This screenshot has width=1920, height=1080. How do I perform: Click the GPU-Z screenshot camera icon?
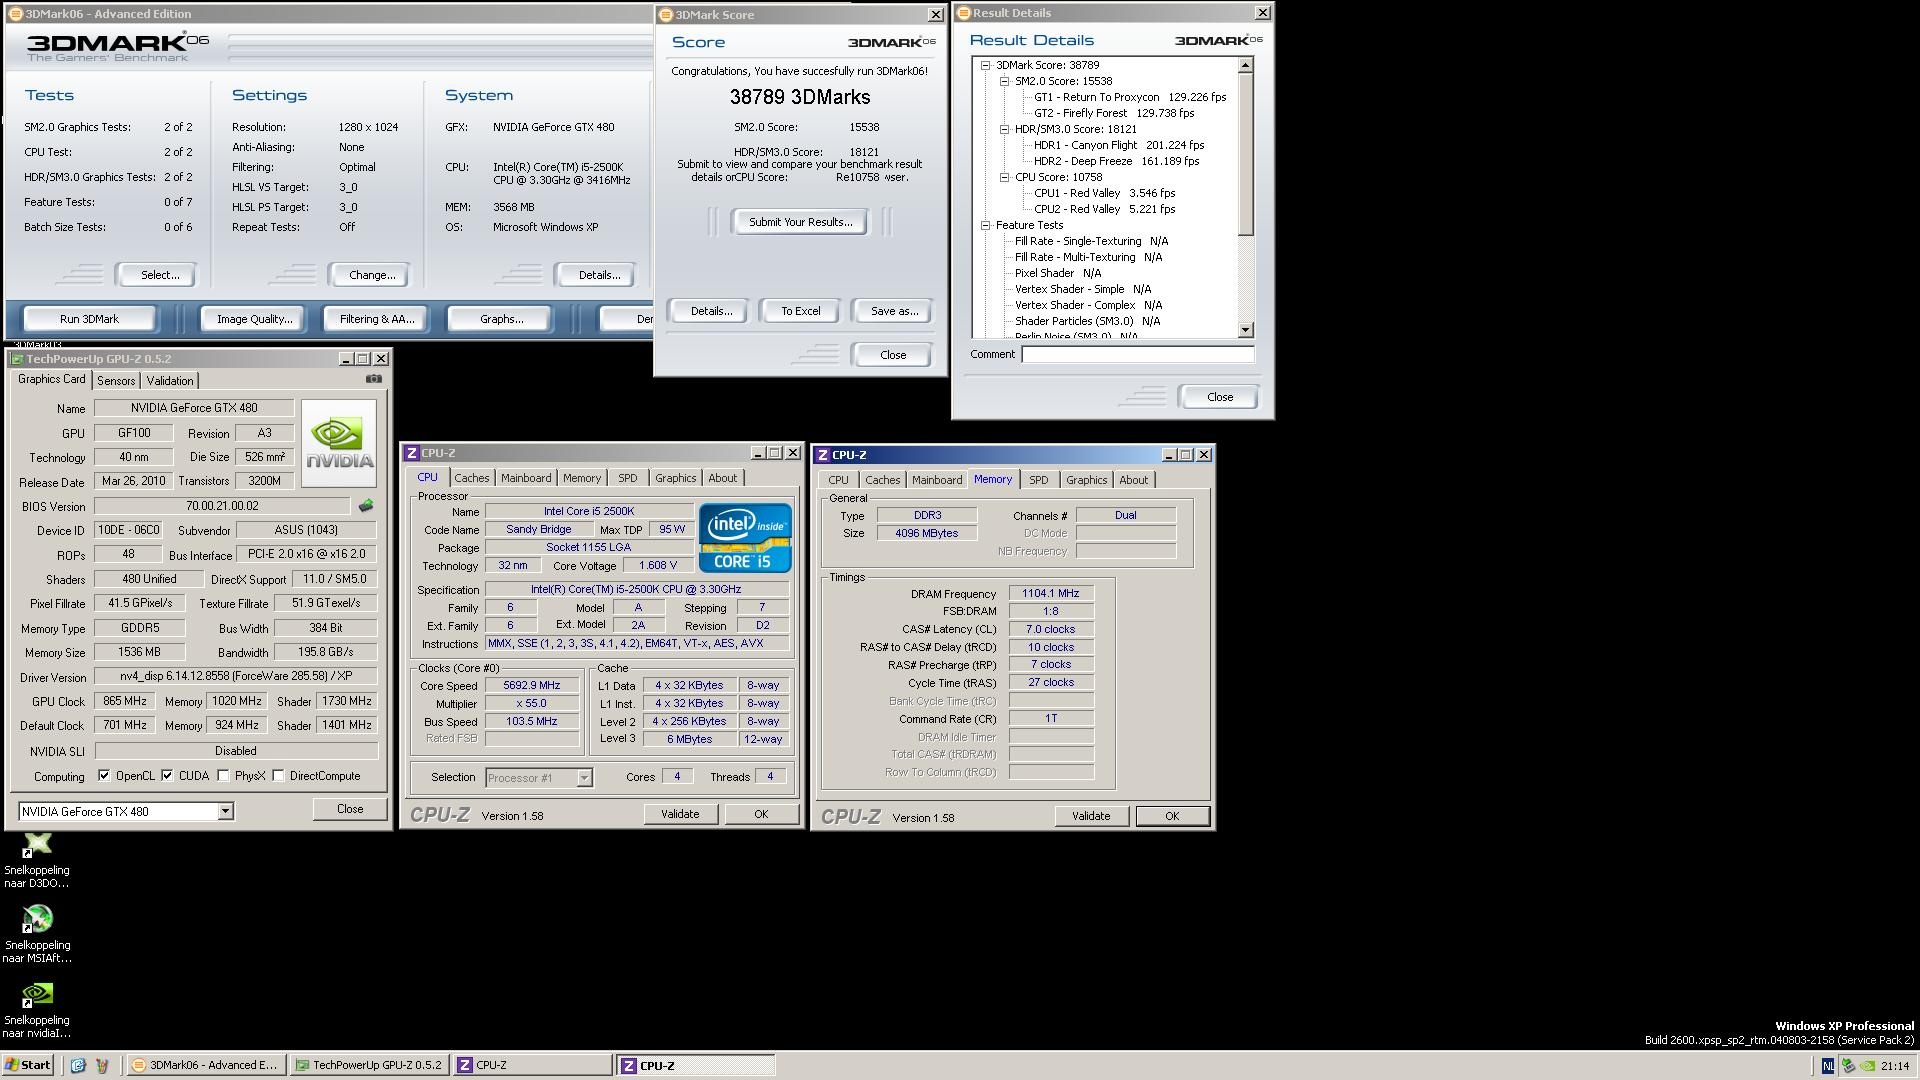pyautogui.click(x=374, y=379)
